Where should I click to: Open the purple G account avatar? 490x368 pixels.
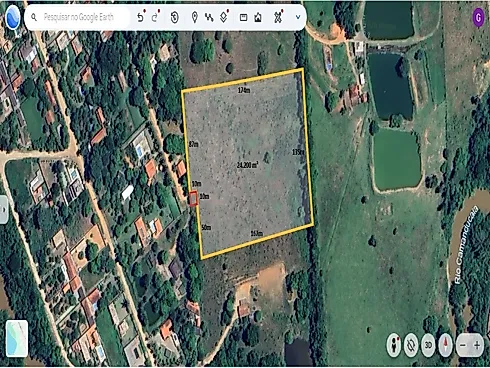point(479,18)
